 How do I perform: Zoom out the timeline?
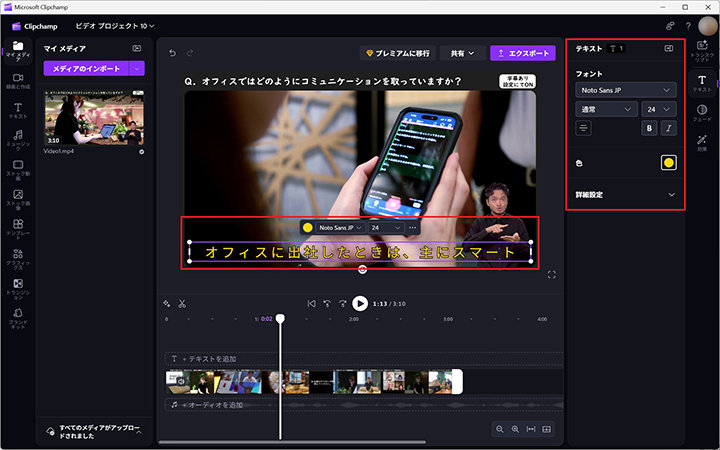coord(500,429)
